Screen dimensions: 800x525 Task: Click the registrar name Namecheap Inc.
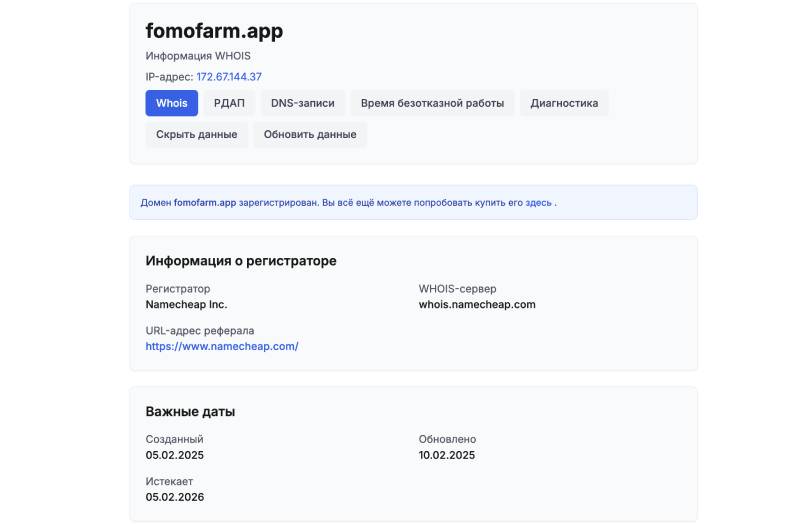point(186,304)
